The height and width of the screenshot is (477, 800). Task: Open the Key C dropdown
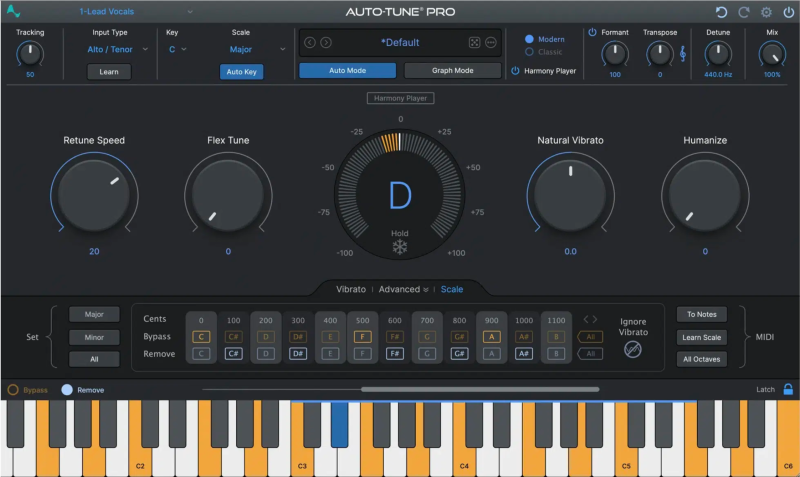pos(178,49)
